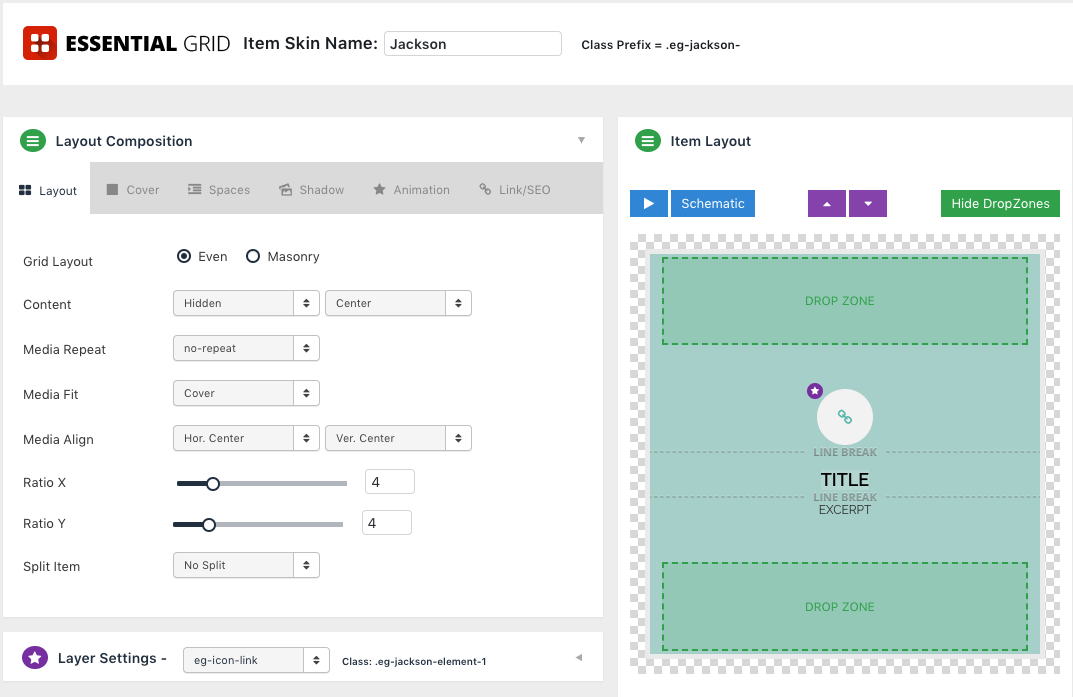Switch to the Shadow tab

pyautogui.click(x=311, y=189)
